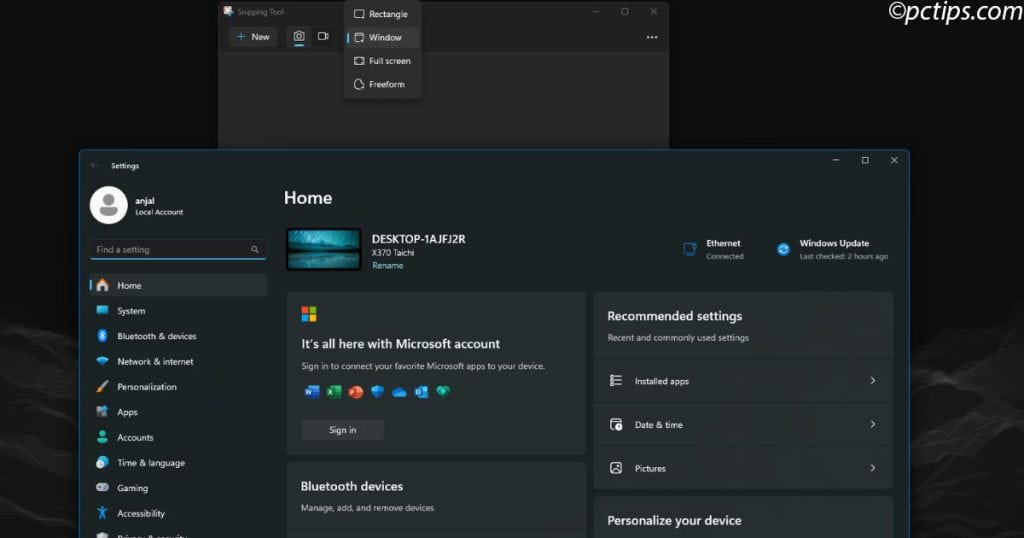1024x538 pixels.
Task: Switch to video Record mode icon
Action: [323, 37]
